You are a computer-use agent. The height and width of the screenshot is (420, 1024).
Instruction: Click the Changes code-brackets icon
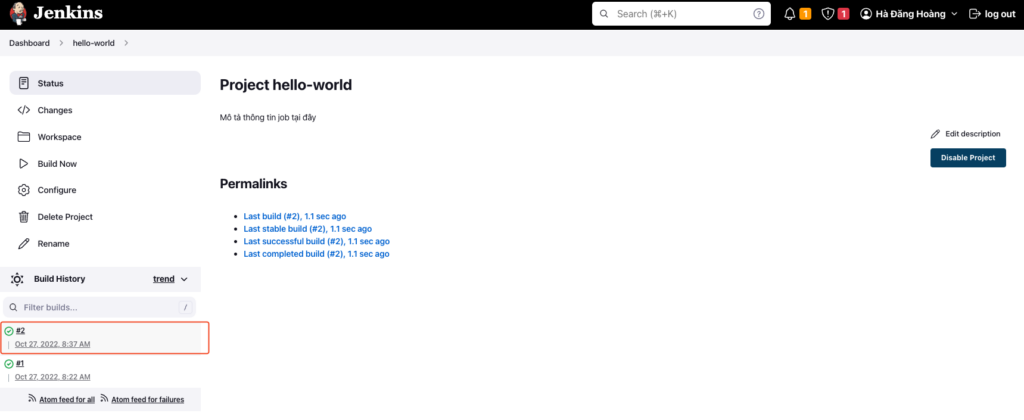pos(24,110)
